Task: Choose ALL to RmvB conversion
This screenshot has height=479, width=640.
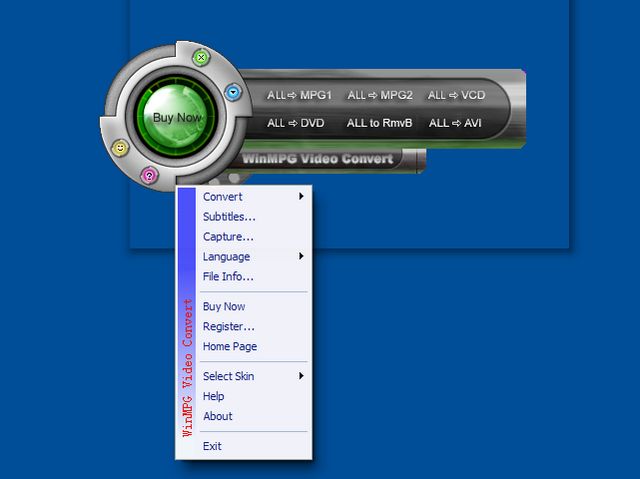Action: [380, 123]
